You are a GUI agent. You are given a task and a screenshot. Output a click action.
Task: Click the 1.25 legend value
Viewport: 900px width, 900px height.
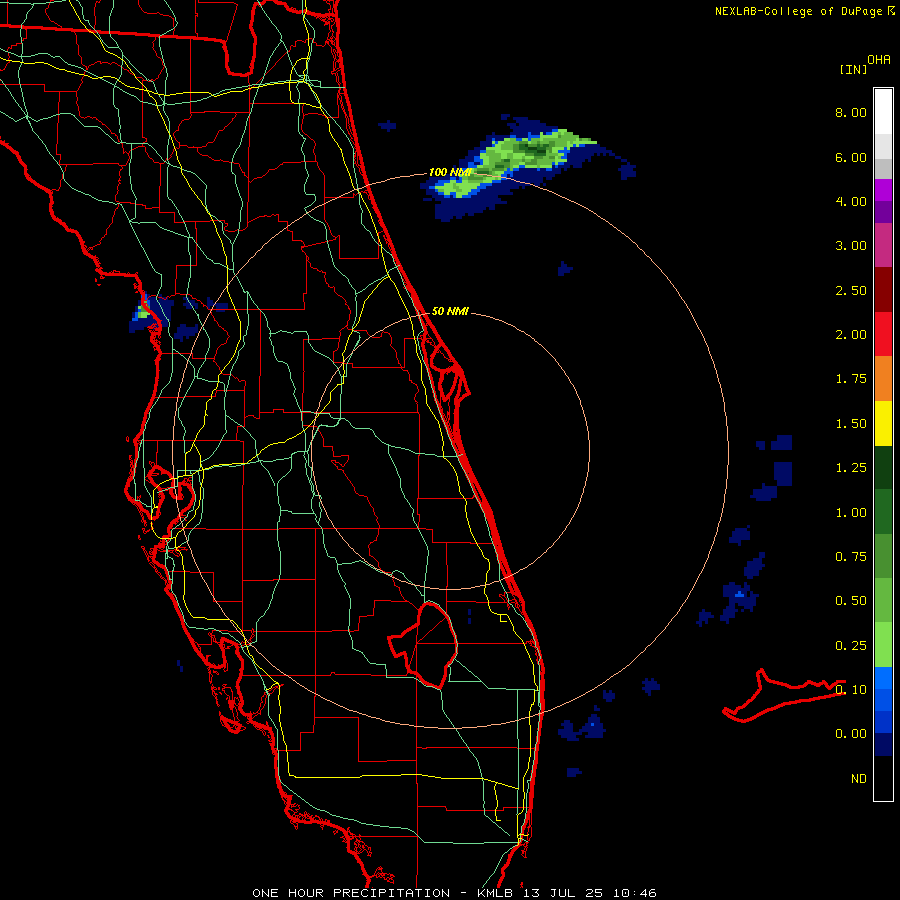click(x=851, y=468)
